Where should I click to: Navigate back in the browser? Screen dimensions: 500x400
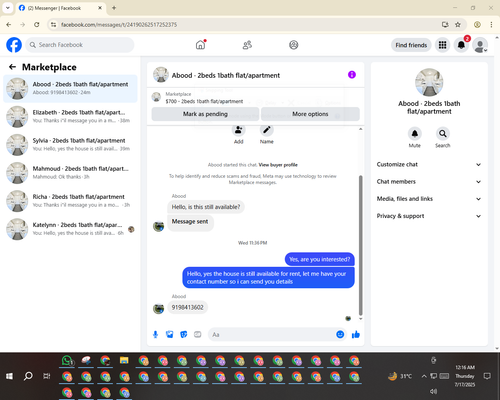[x=9, y=25]
